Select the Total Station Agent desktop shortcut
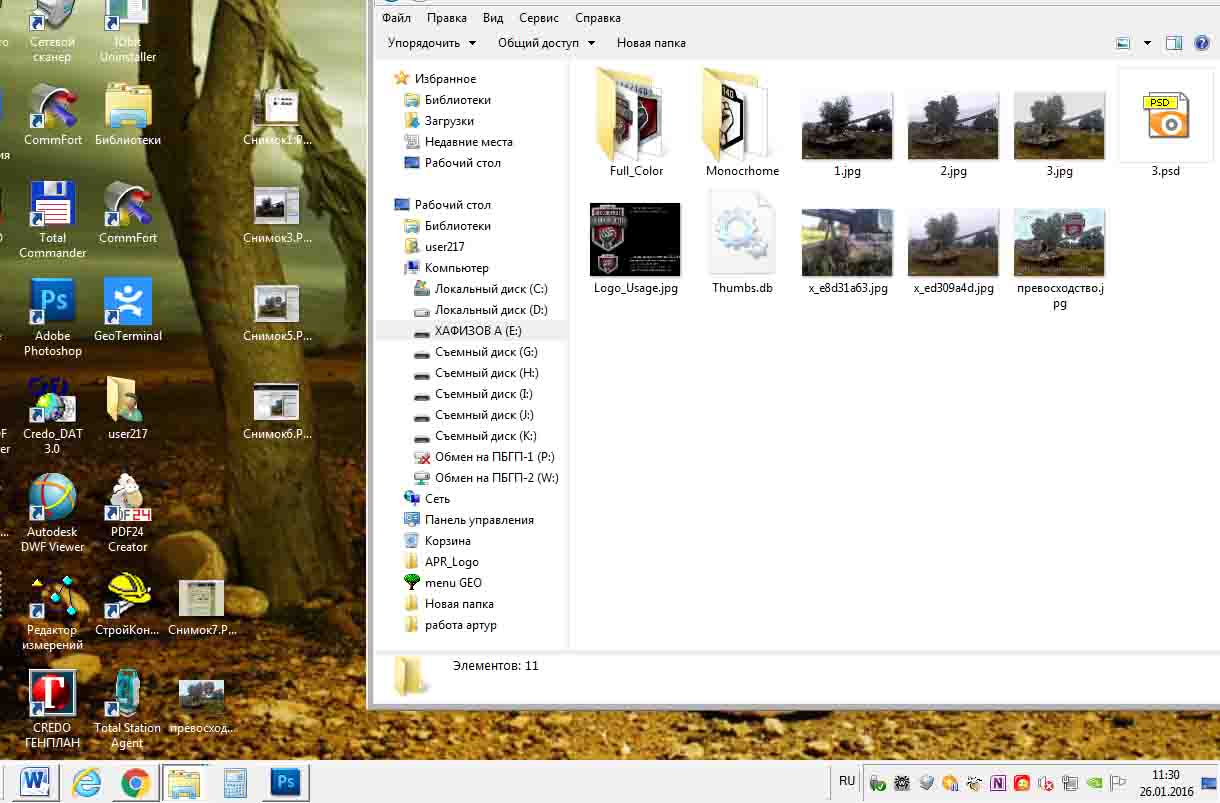This screenshot has width=1220, height=803. tap(128, 709)
